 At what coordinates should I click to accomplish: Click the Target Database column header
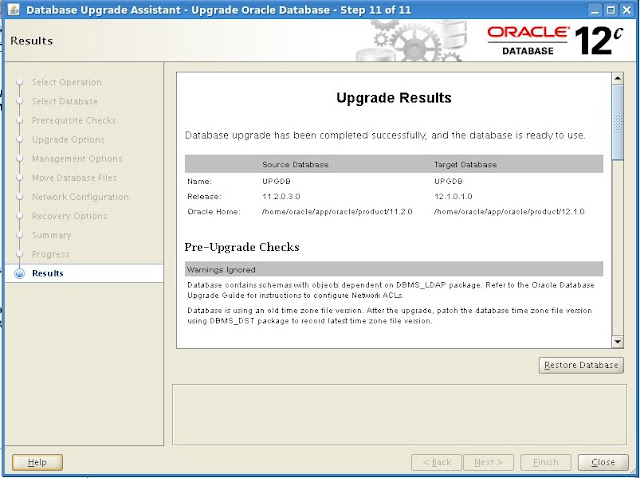465,165
